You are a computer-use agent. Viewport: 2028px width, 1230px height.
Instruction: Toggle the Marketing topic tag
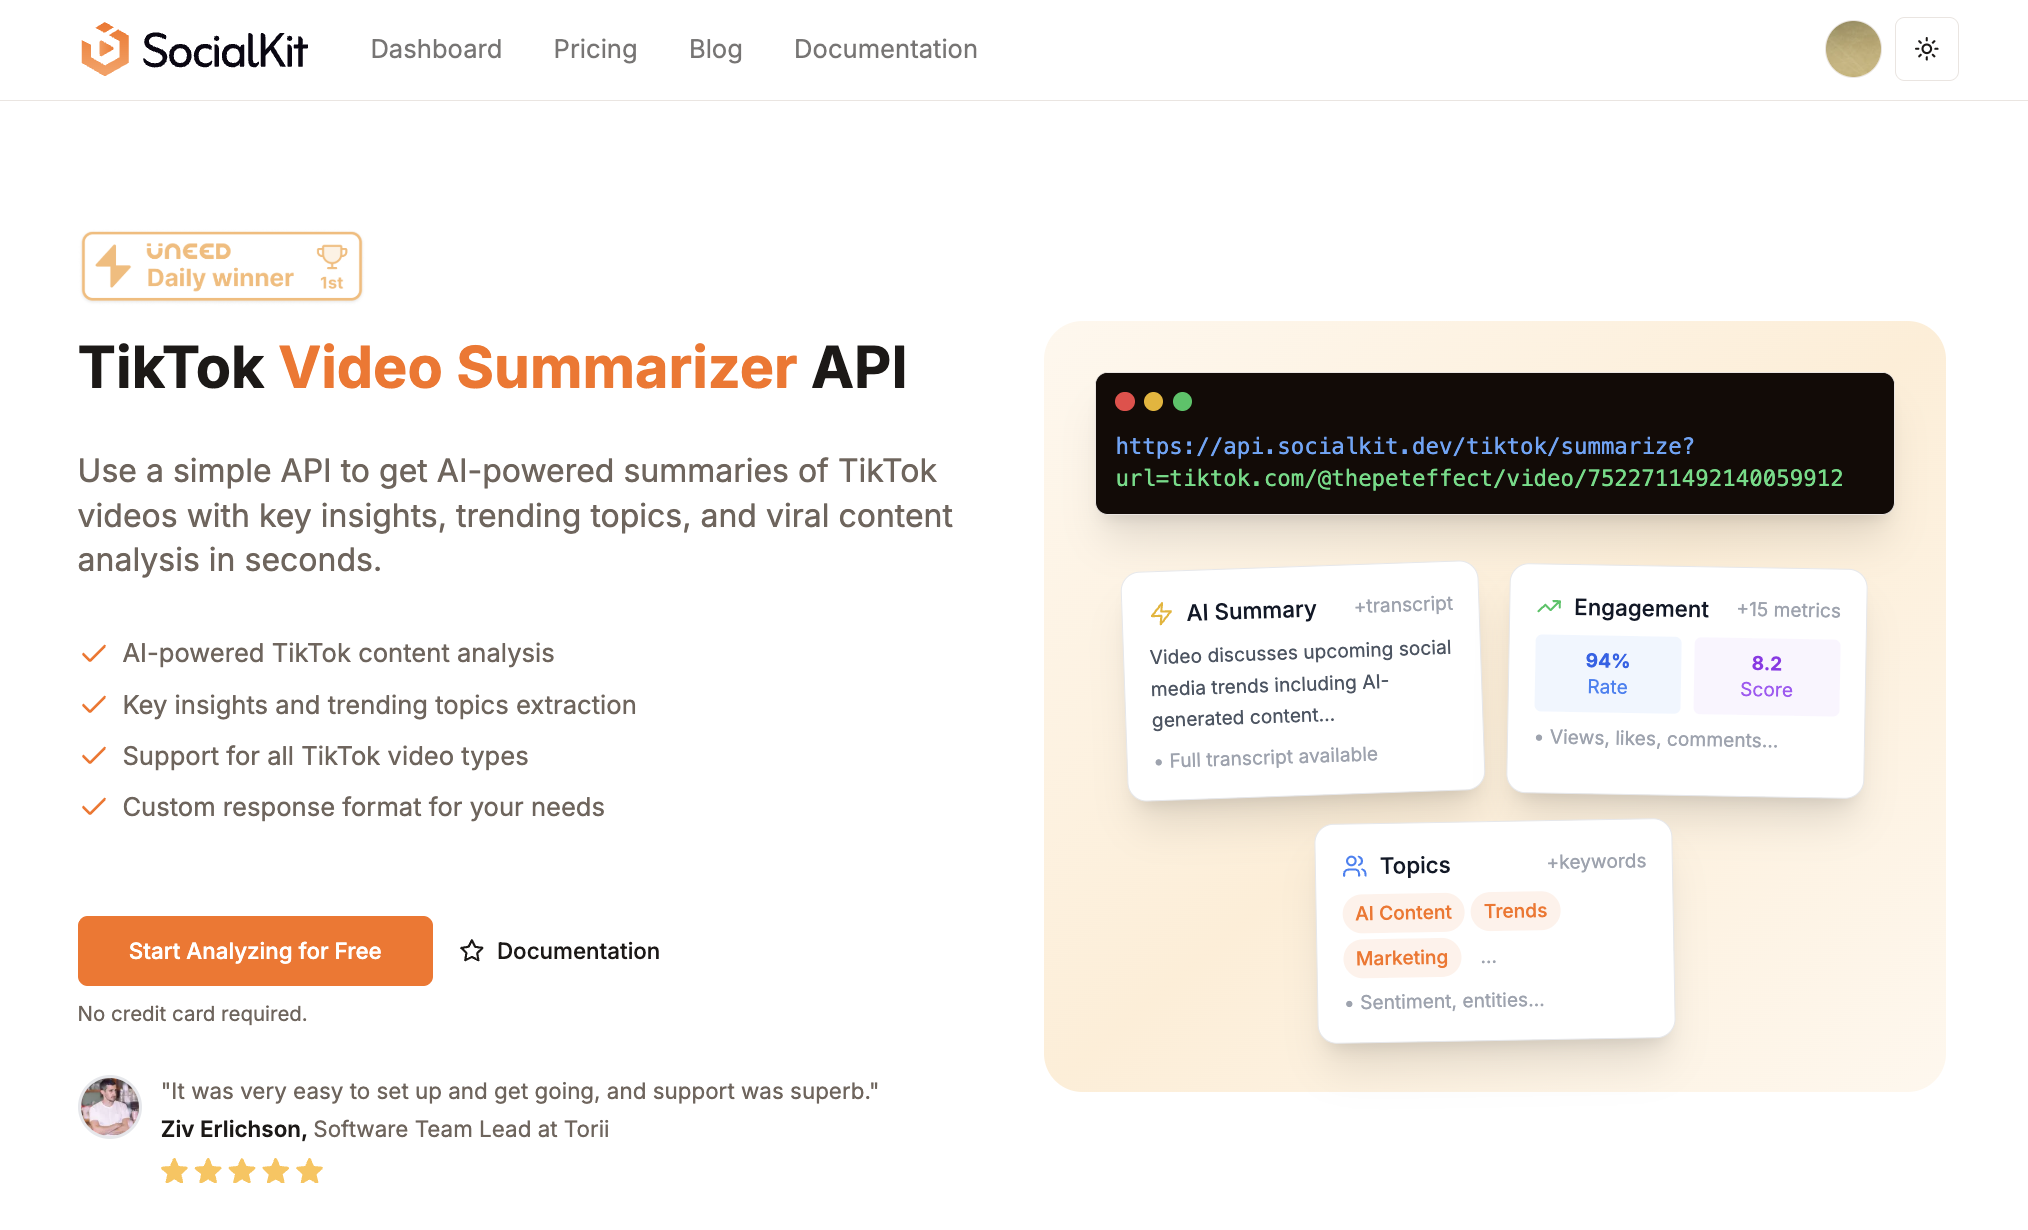click(1401, 957)
